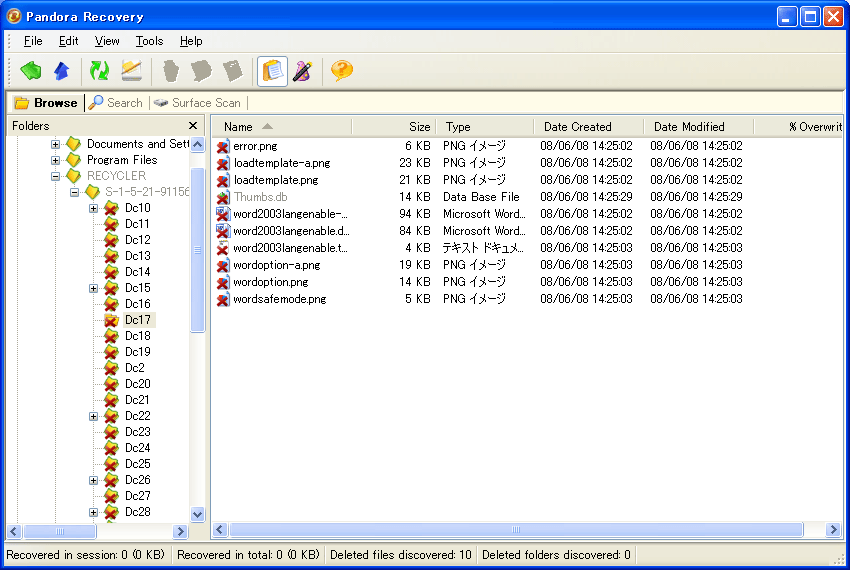850x570 pixels.
Task: Select the wordoption-a.png file
Action: click(x=276, y=265)
